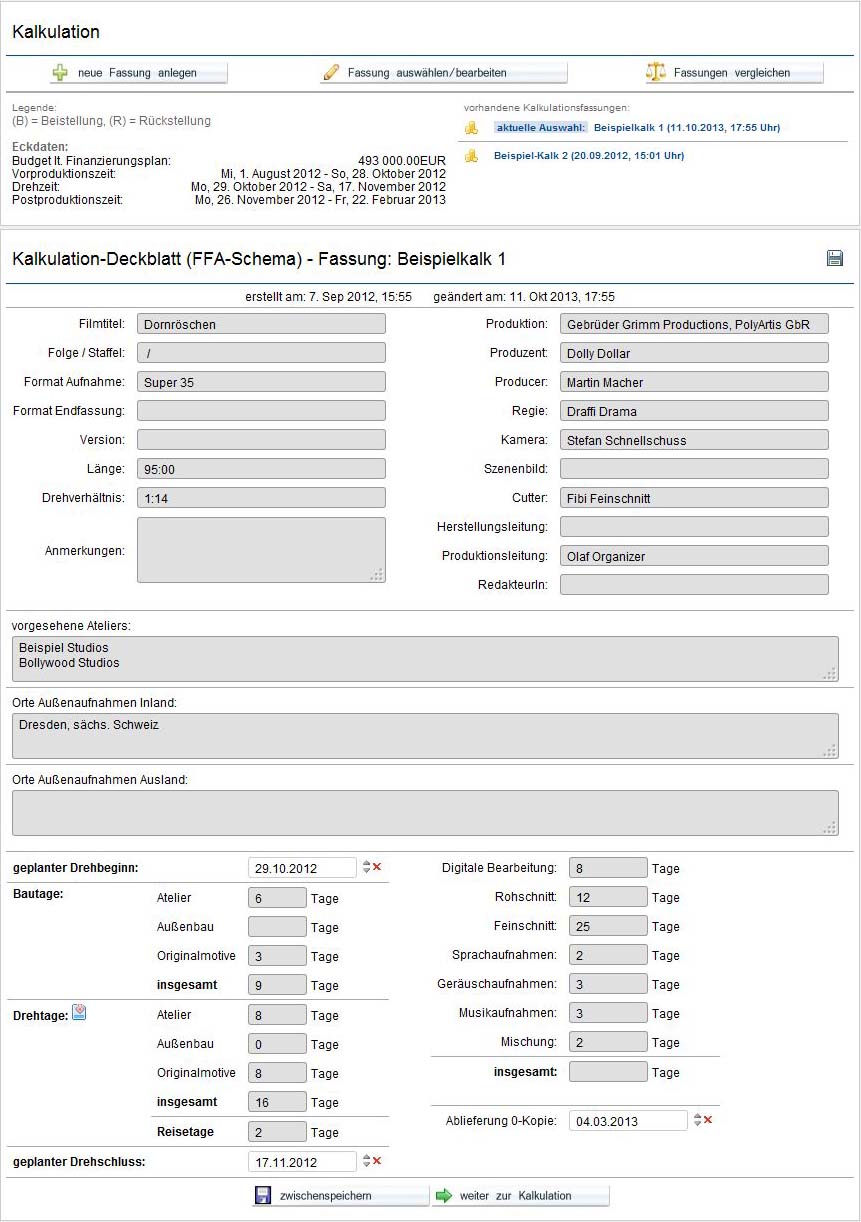Click the Mischung days field

608,1042
